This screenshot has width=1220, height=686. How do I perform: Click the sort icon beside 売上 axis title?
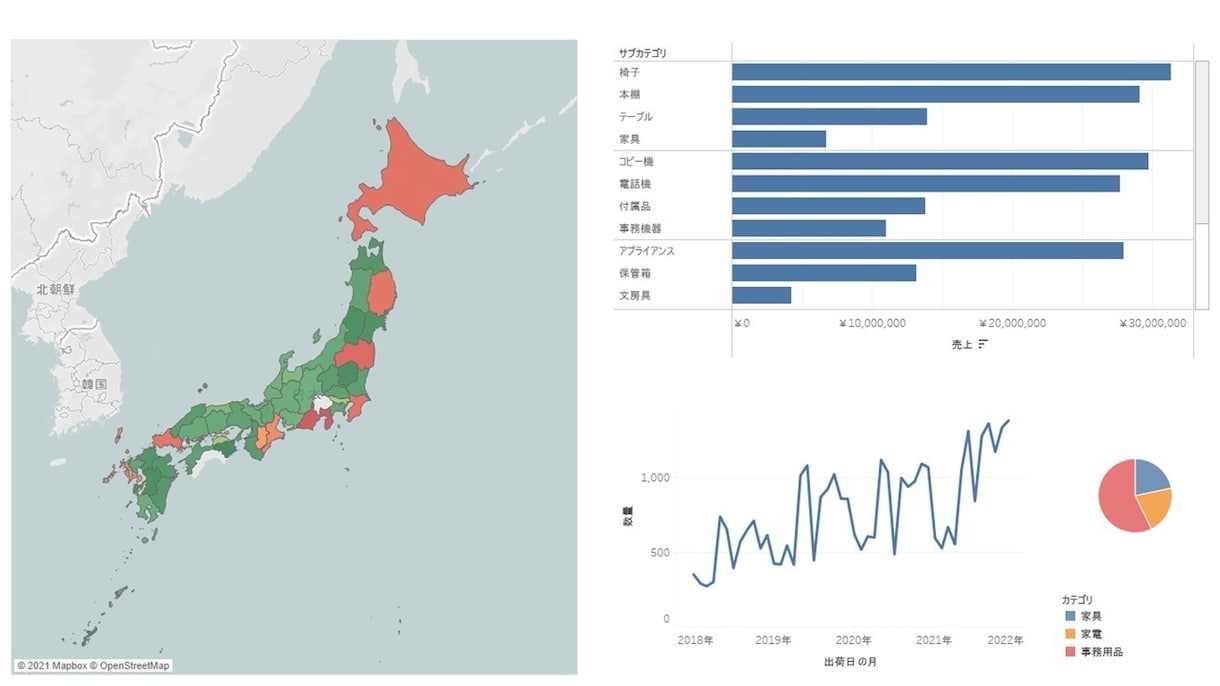pyautogui.click(x=983, y=344)
